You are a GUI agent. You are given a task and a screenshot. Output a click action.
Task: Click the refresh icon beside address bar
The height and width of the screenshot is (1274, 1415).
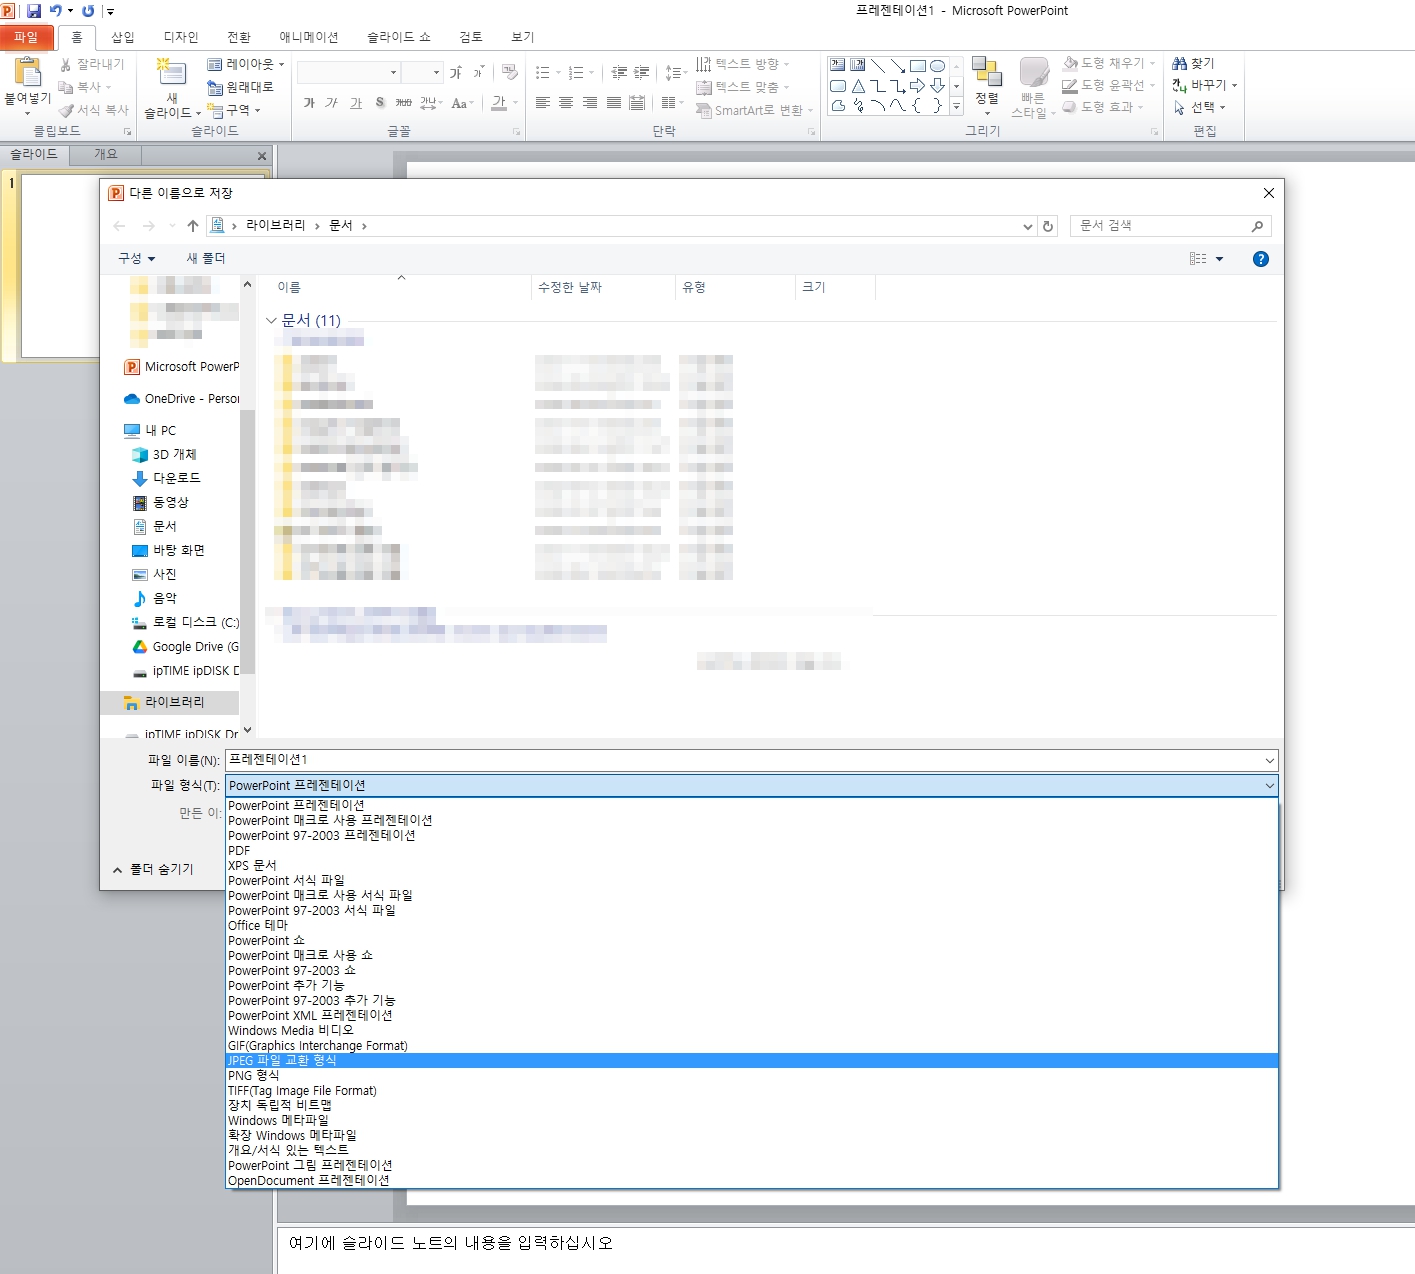1048,226
